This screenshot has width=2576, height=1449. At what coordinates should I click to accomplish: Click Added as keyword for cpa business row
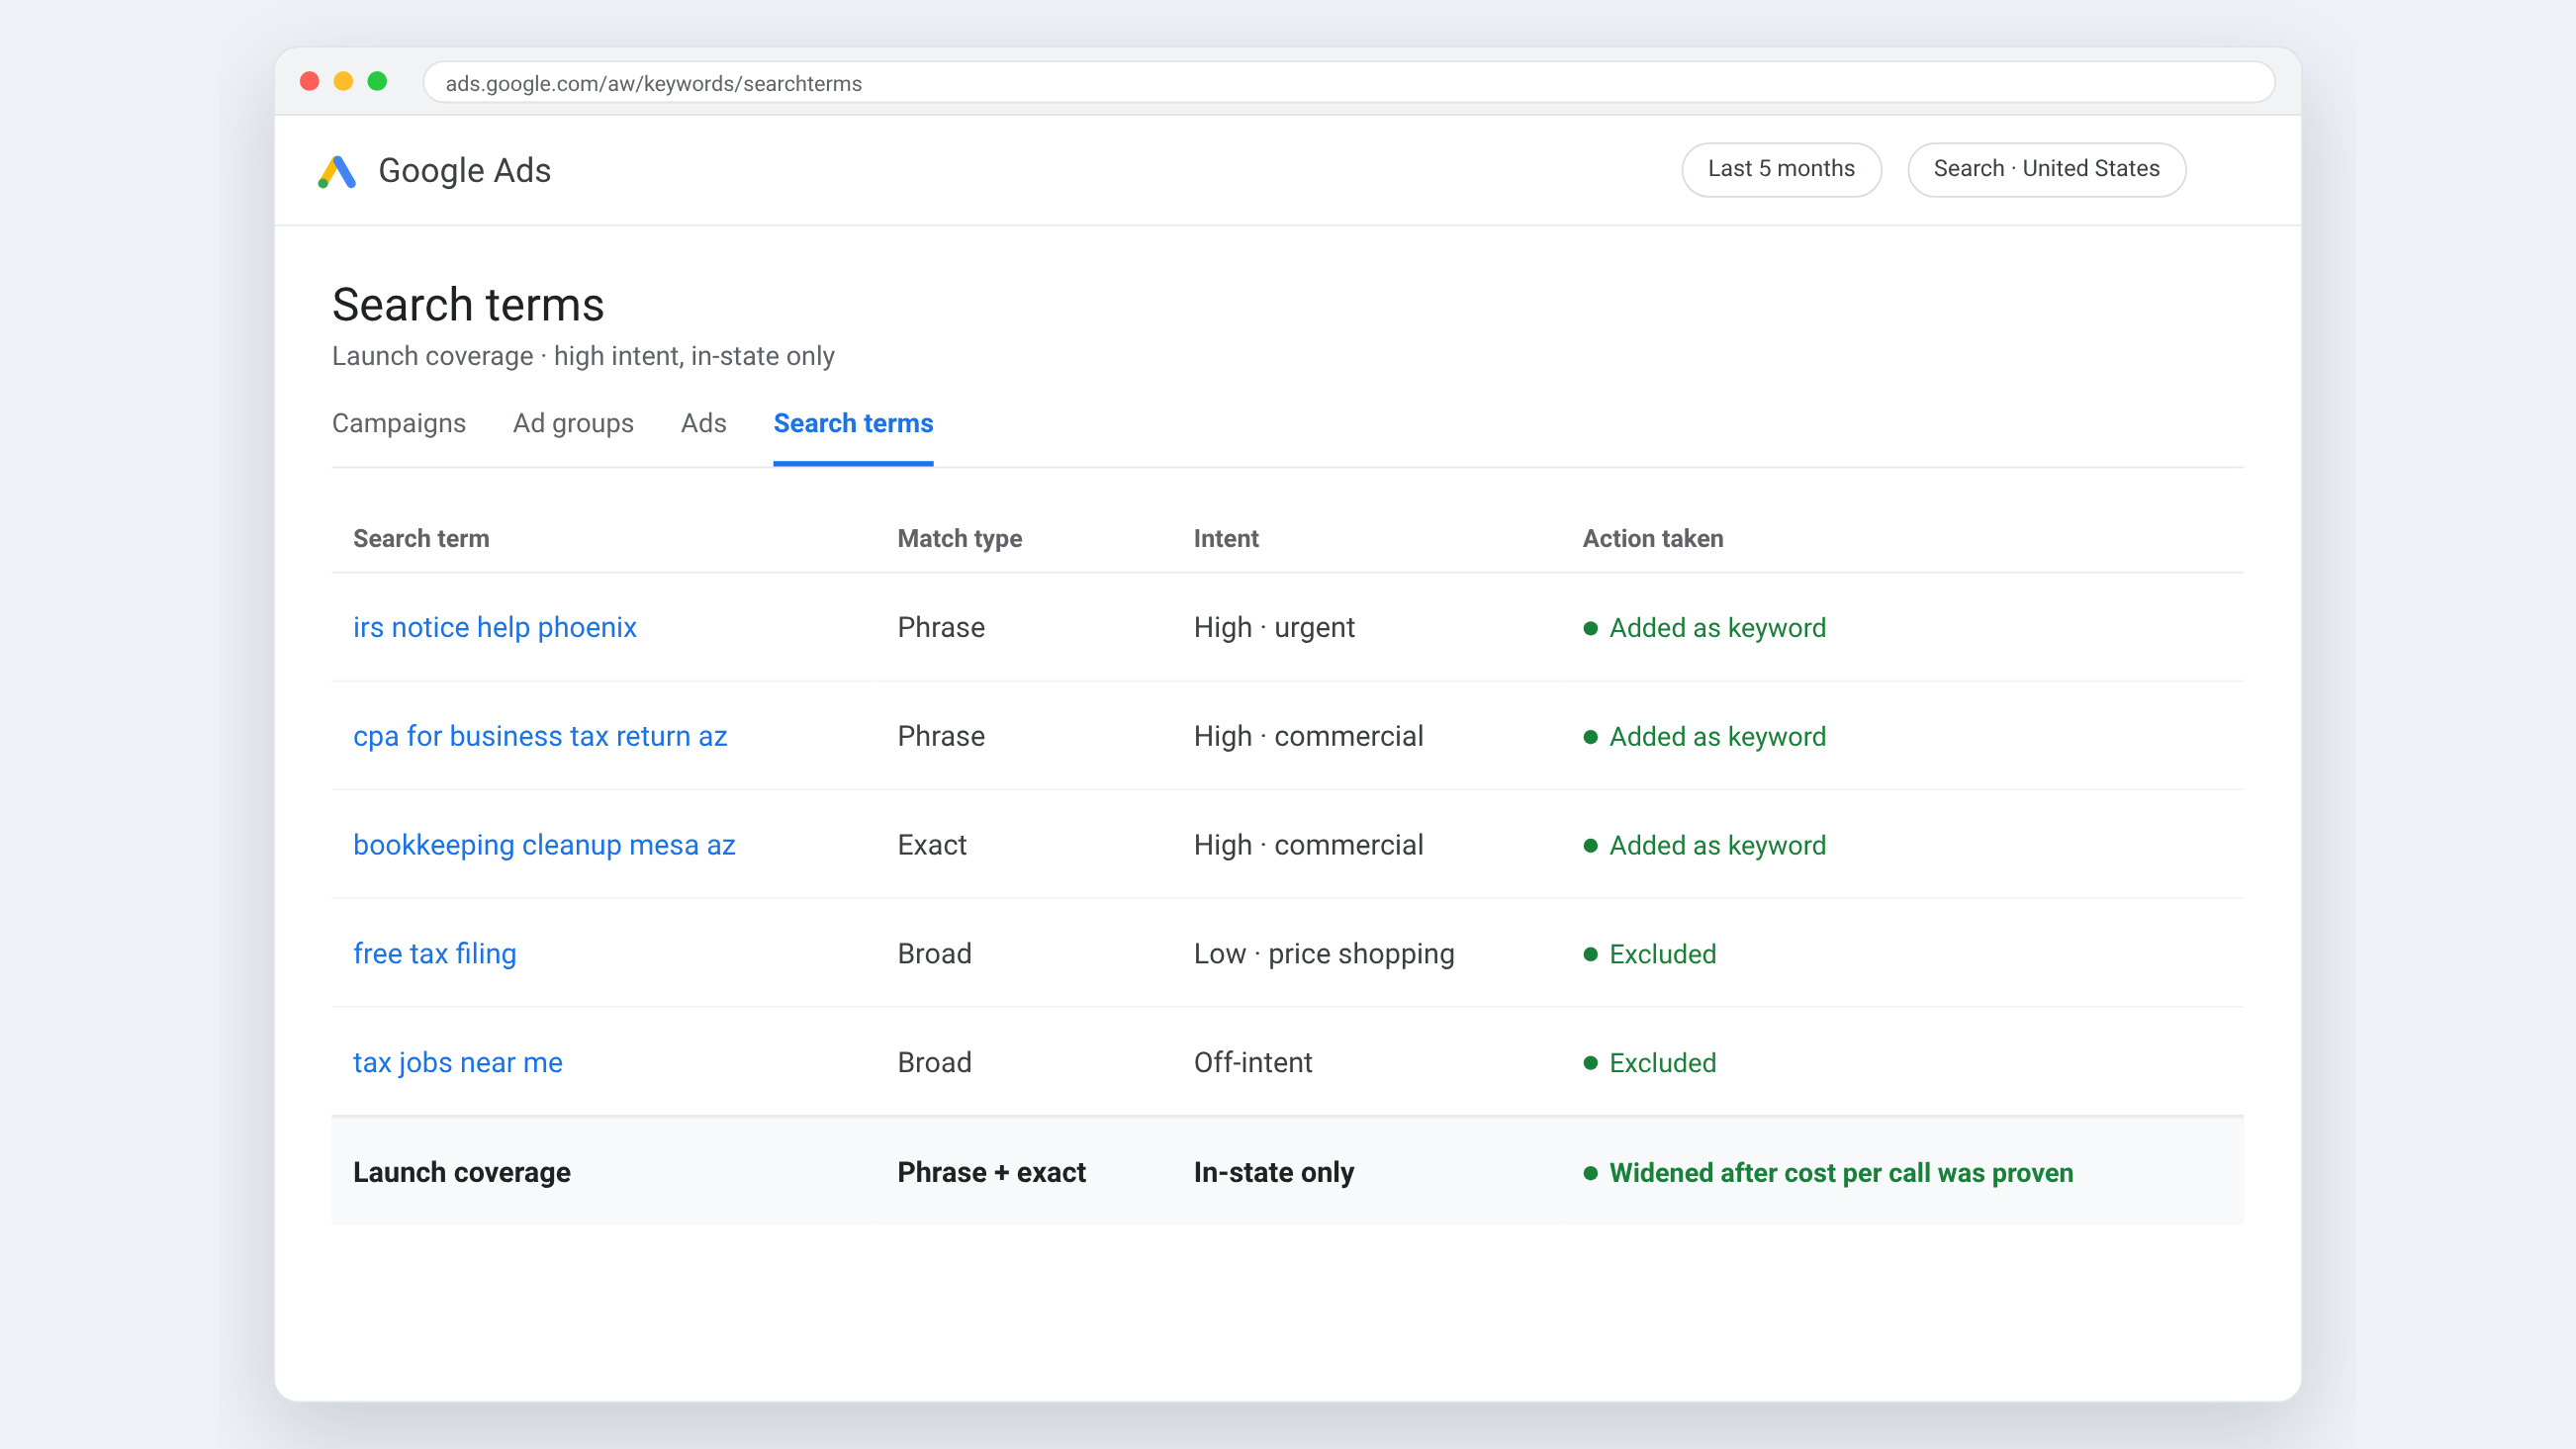tap(1704, 736)
